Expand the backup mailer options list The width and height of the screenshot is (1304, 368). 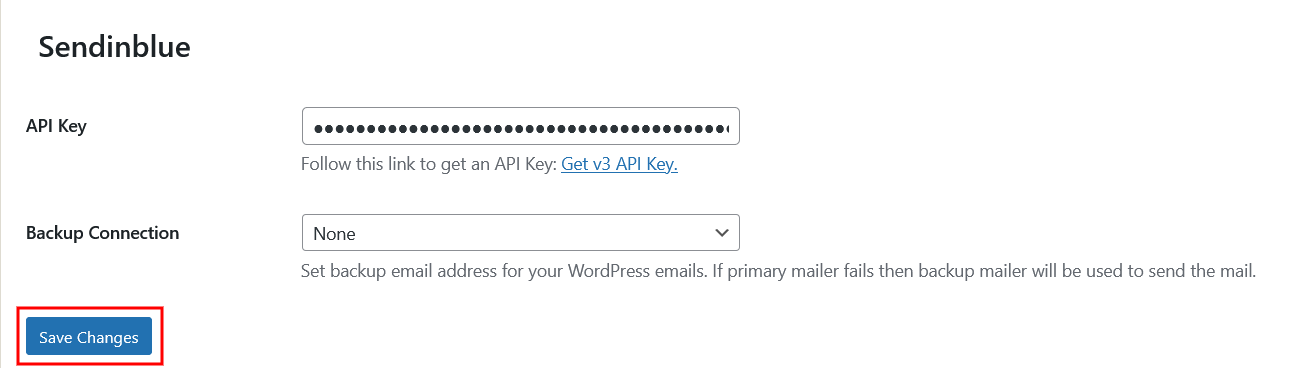[520, 233]
